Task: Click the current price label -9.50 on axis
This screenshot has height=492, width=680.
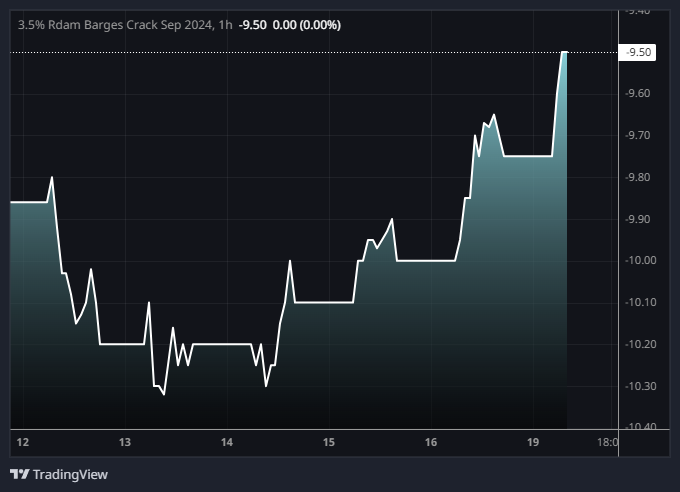Action: (639, 52)
